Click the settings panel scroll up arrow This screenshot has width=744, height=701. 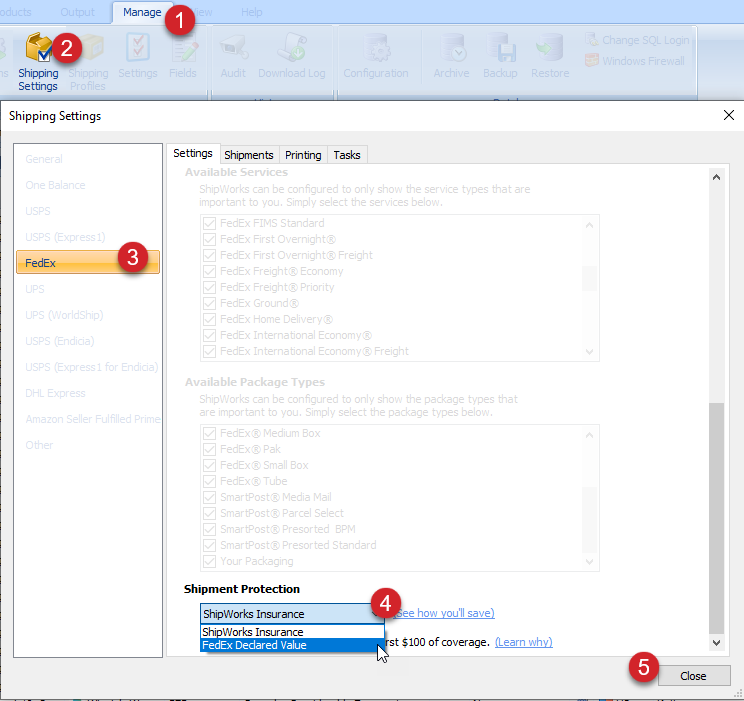click(x=716, y=178)
